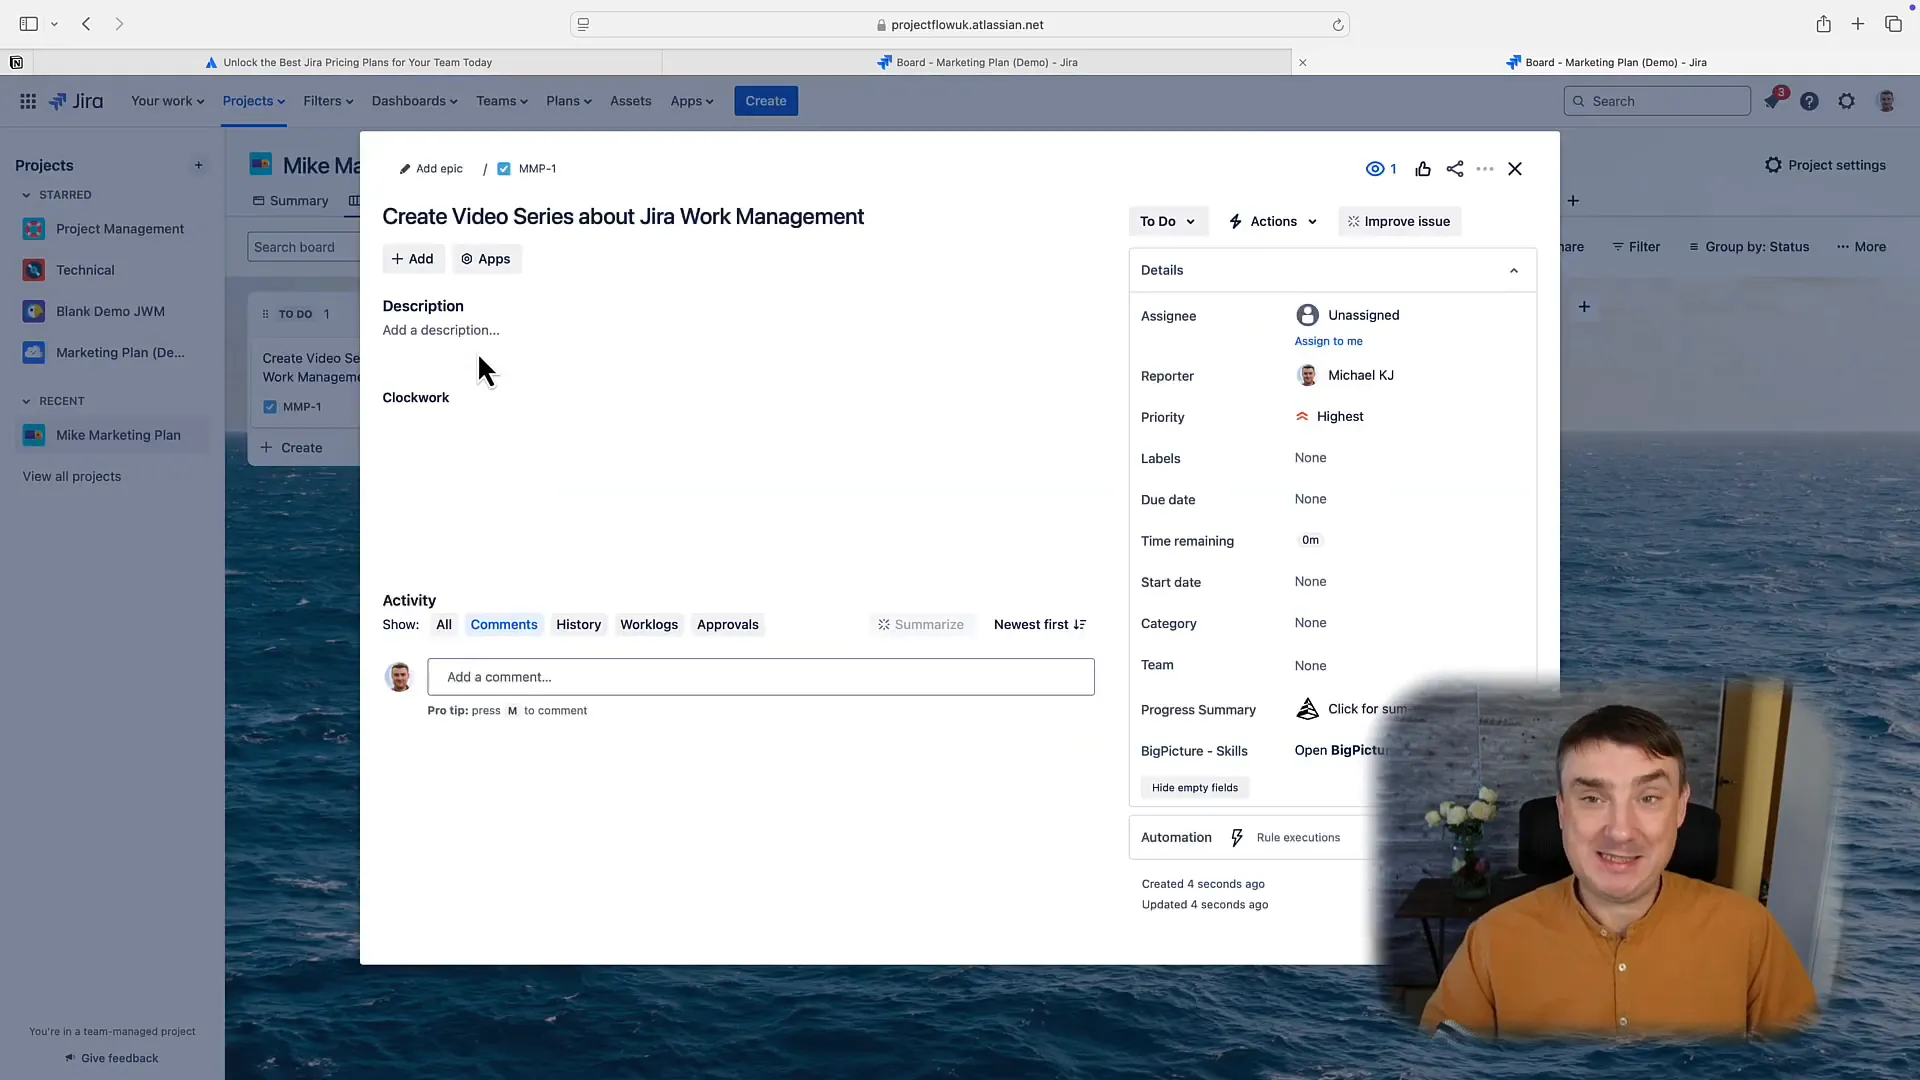1920x1080 pixels.
Task: Open Mike Marketing Plan project
Action: (x=111, y=435)
